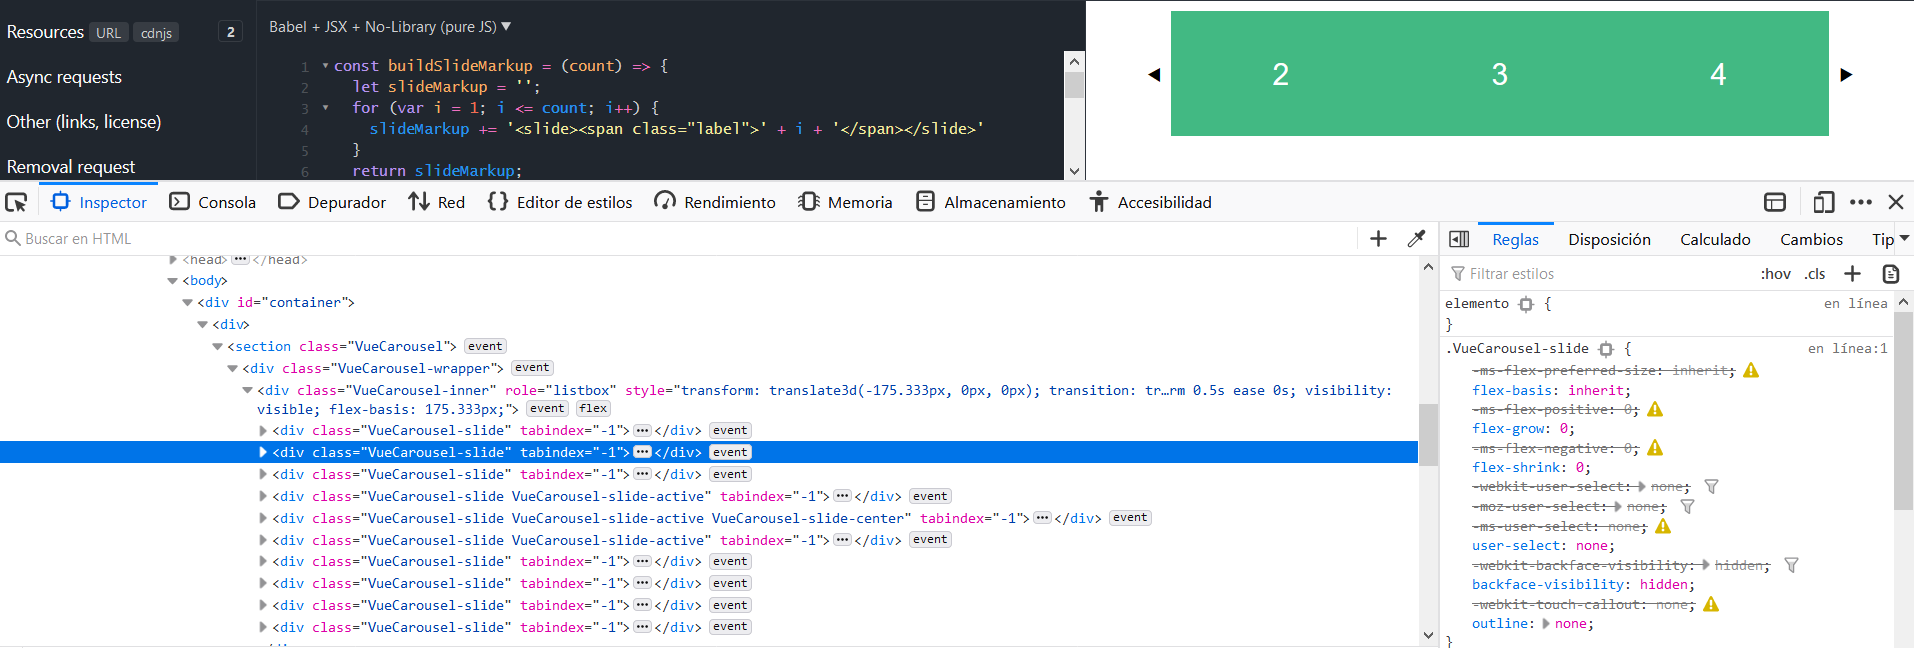Switch to the Calculado tab
This screenshot has height=648, width=1914.
click(1715, 240)
